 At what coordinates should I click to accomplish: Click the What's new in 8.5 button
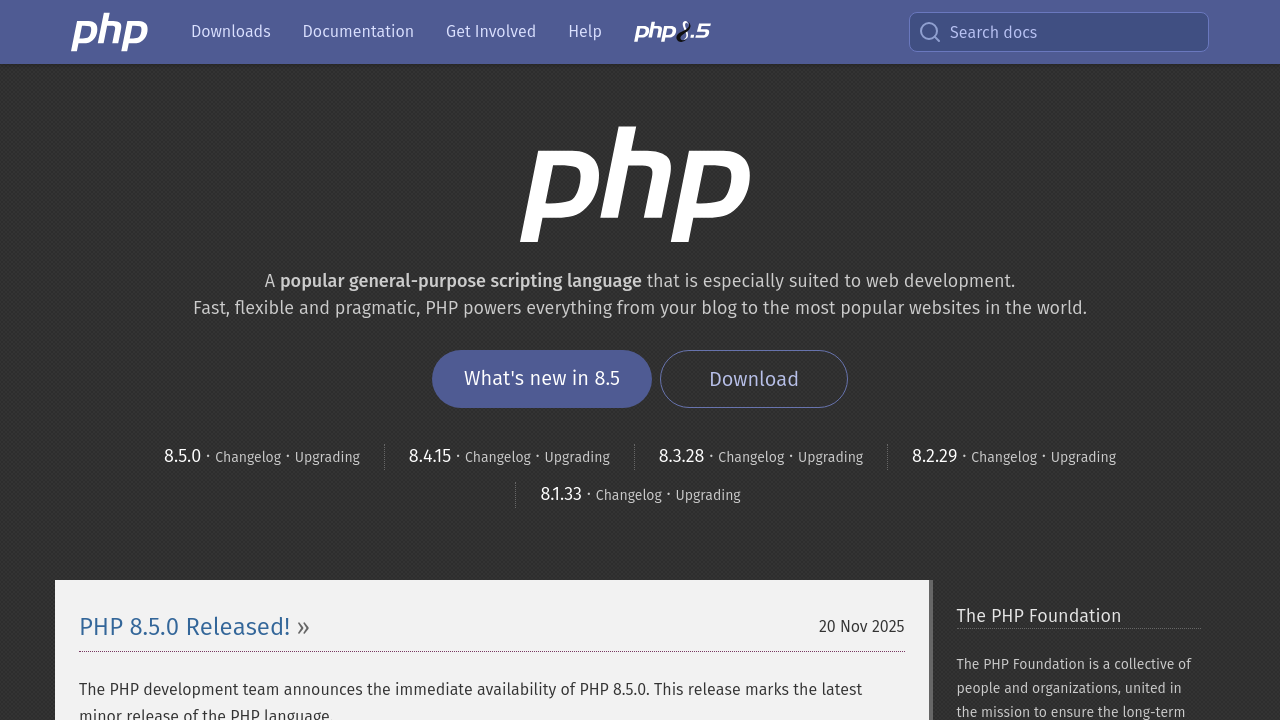tap(542, 378)
